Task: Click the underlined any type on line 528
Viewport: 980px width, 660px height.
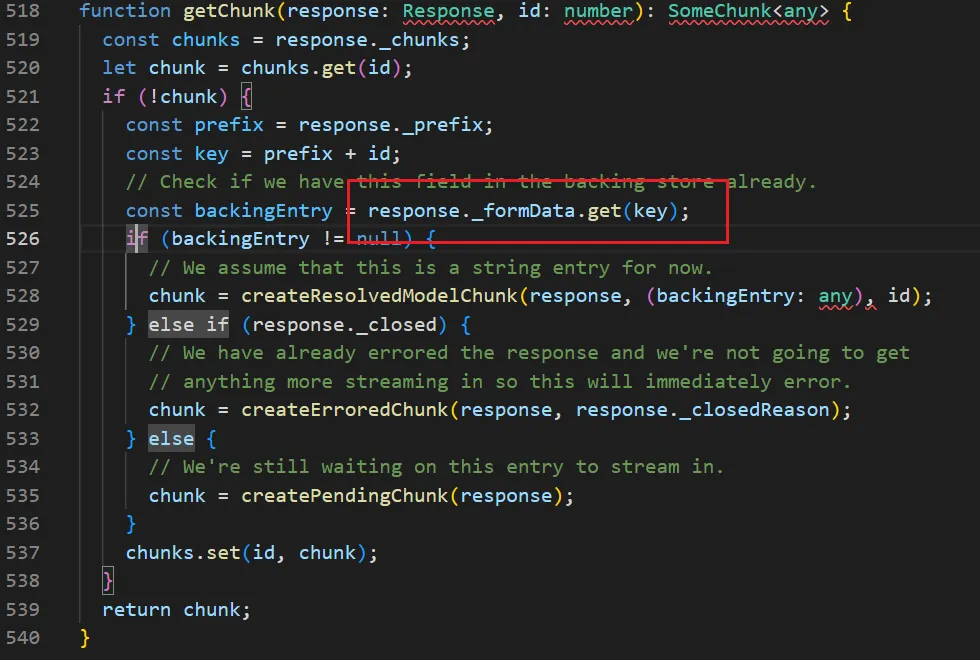Action: coord(835,296)
